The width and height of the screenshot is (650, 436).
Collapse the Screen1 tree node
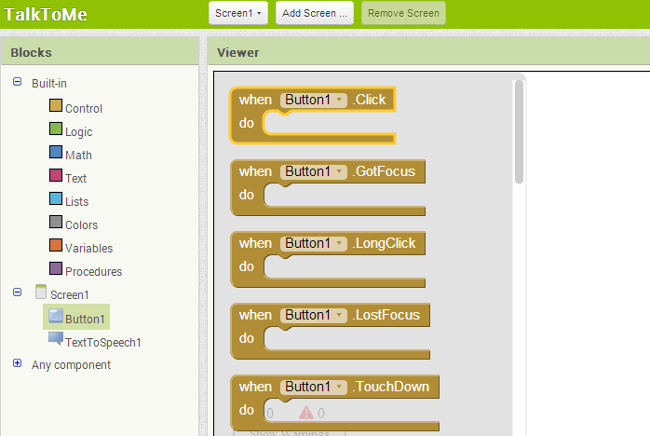[17, 293]
